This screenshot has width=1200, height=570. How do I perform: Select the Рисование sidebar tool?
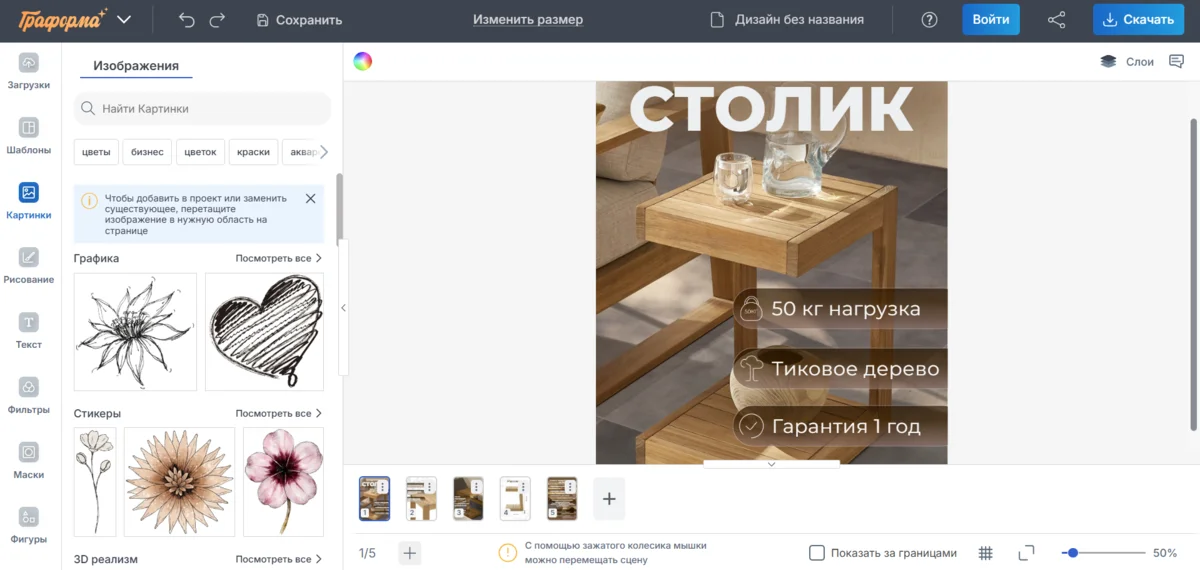[x=29, y=265]
